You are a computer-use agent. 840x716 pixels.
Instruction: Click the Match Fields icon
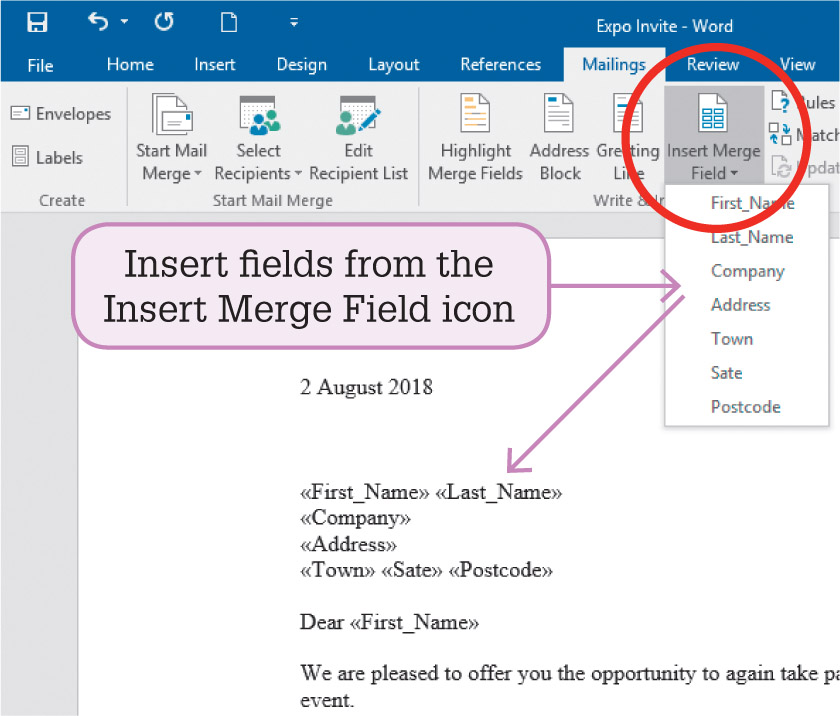tap(780, 134)
